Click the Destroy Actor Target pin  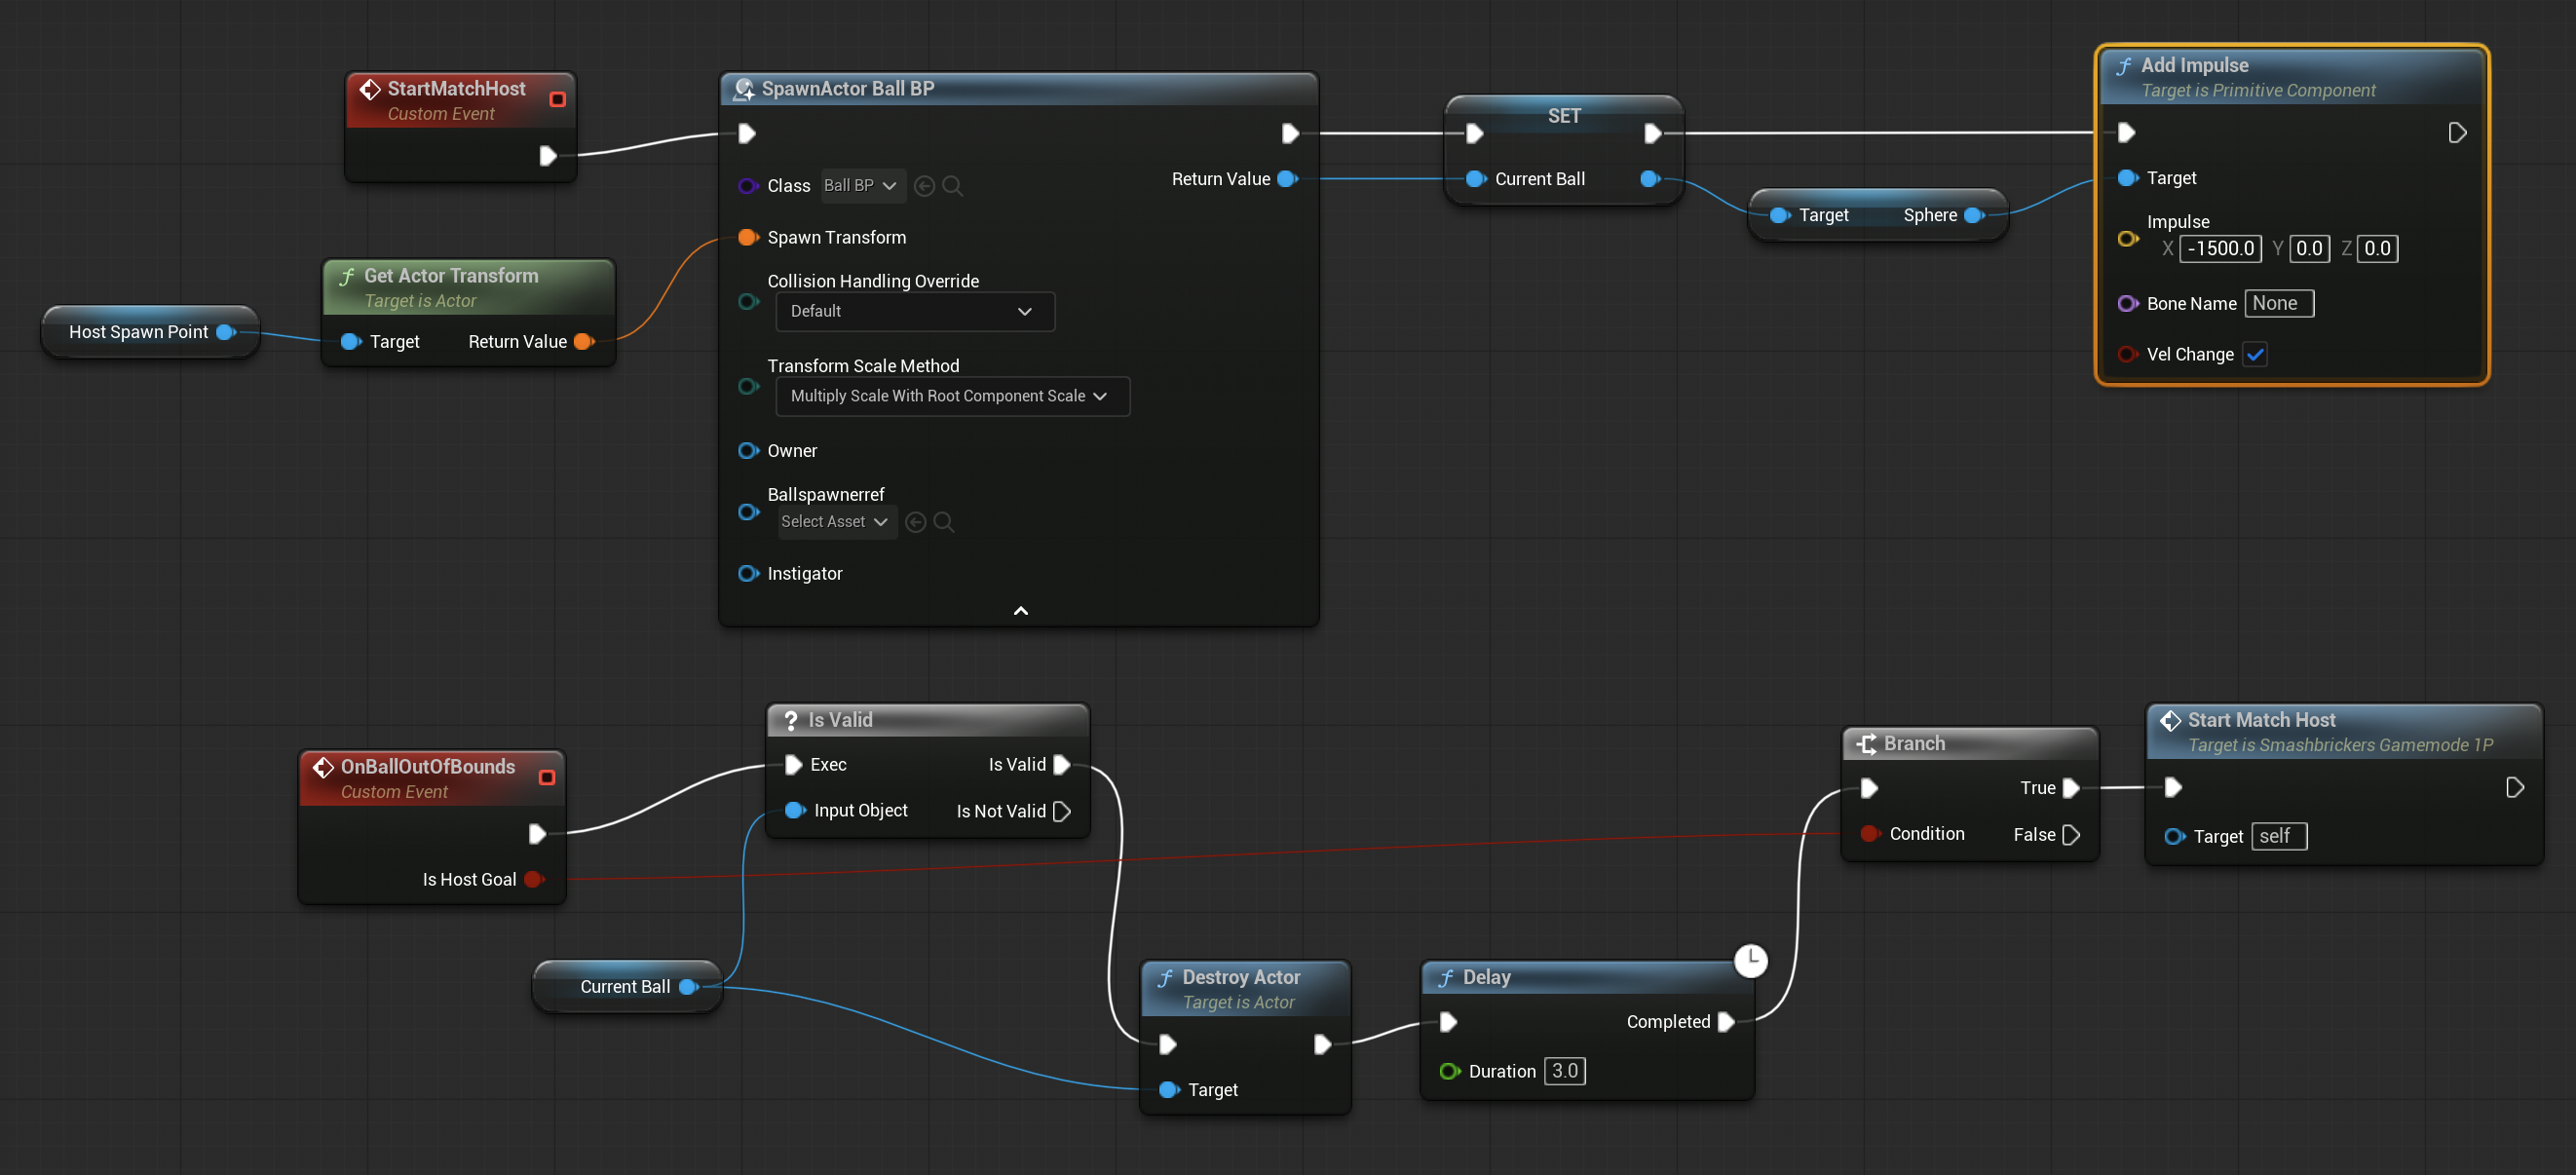point(1168,1090)
